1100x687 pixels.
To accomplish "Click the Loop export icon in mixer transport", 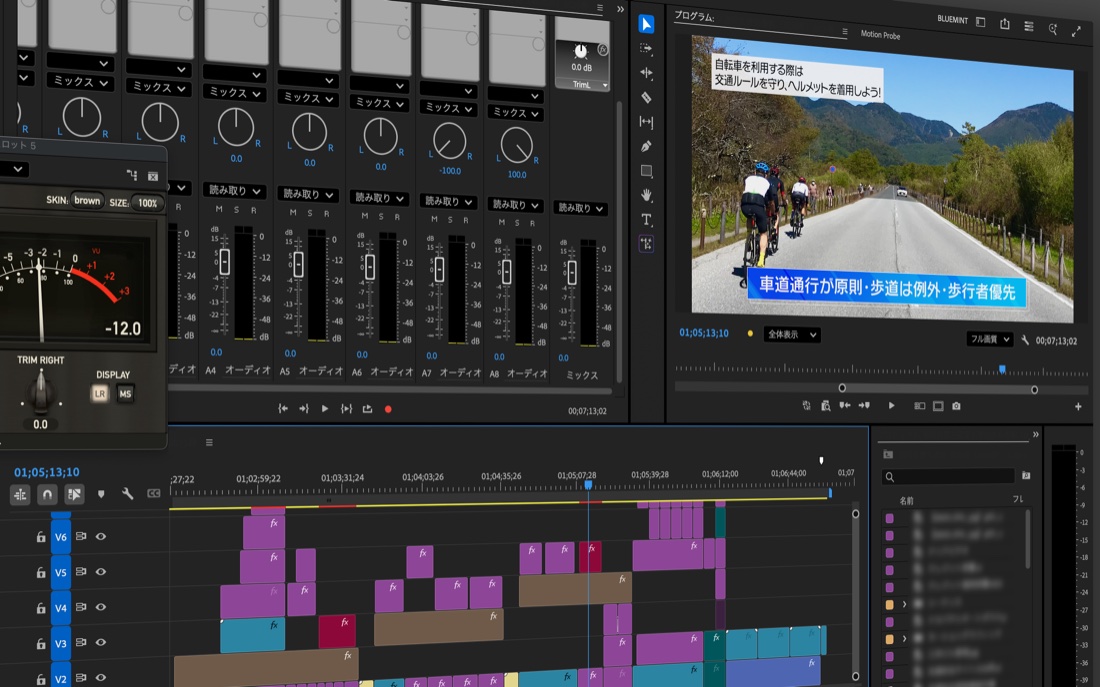I will (x=367, y=408).
